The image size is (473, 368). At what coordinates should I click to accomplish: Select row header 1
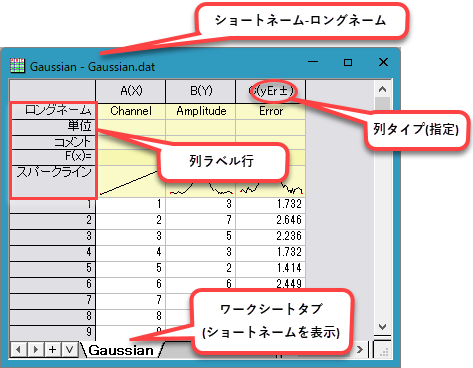coord(53,205)
